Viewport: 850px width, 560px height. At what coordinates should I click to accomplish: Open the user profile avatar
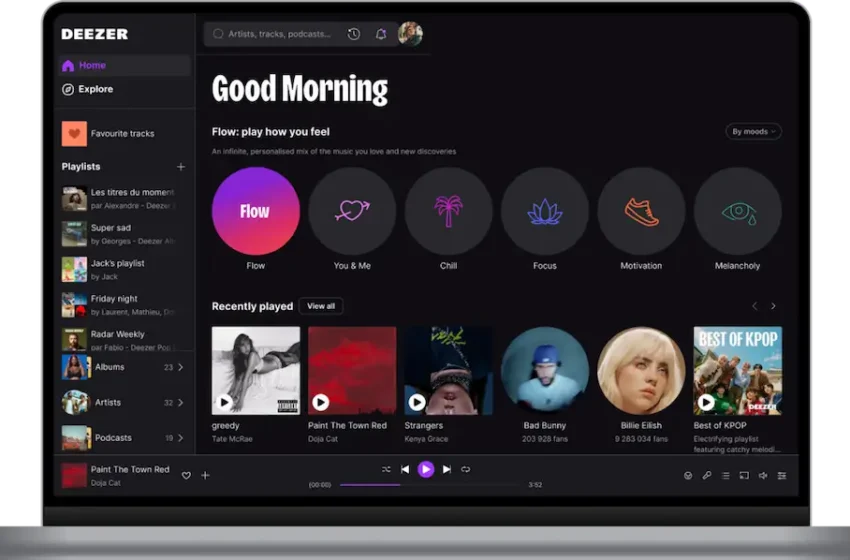[x=410, y=34]
